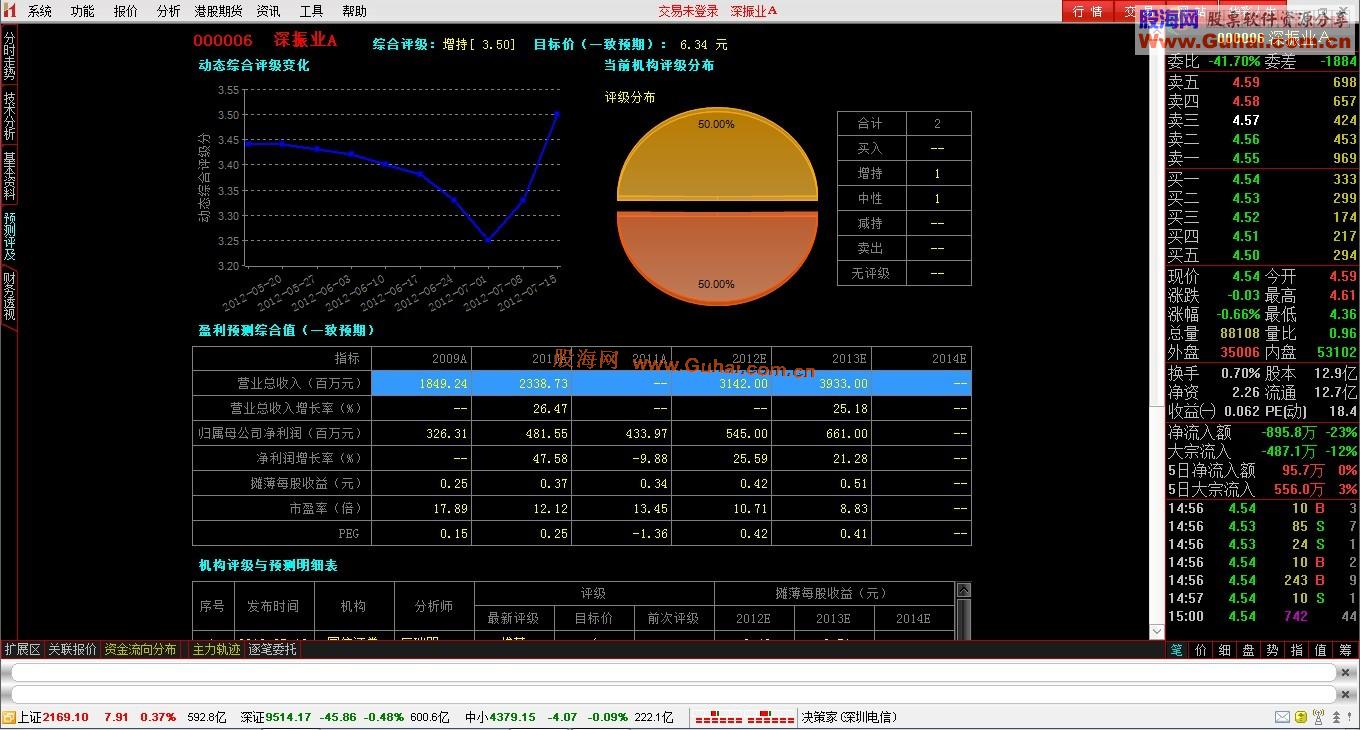Click the double up-arrow icon in status bar
The height and width of the screenshot is (730, 1360).
point(1335,717)
